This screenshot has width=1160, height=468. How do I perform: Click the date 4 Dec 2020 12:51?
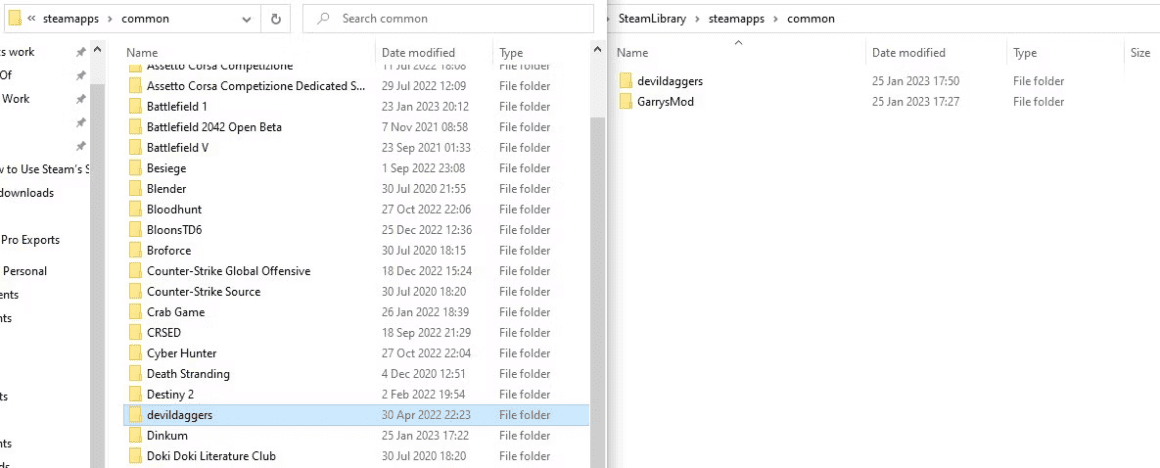pos(425,373)
